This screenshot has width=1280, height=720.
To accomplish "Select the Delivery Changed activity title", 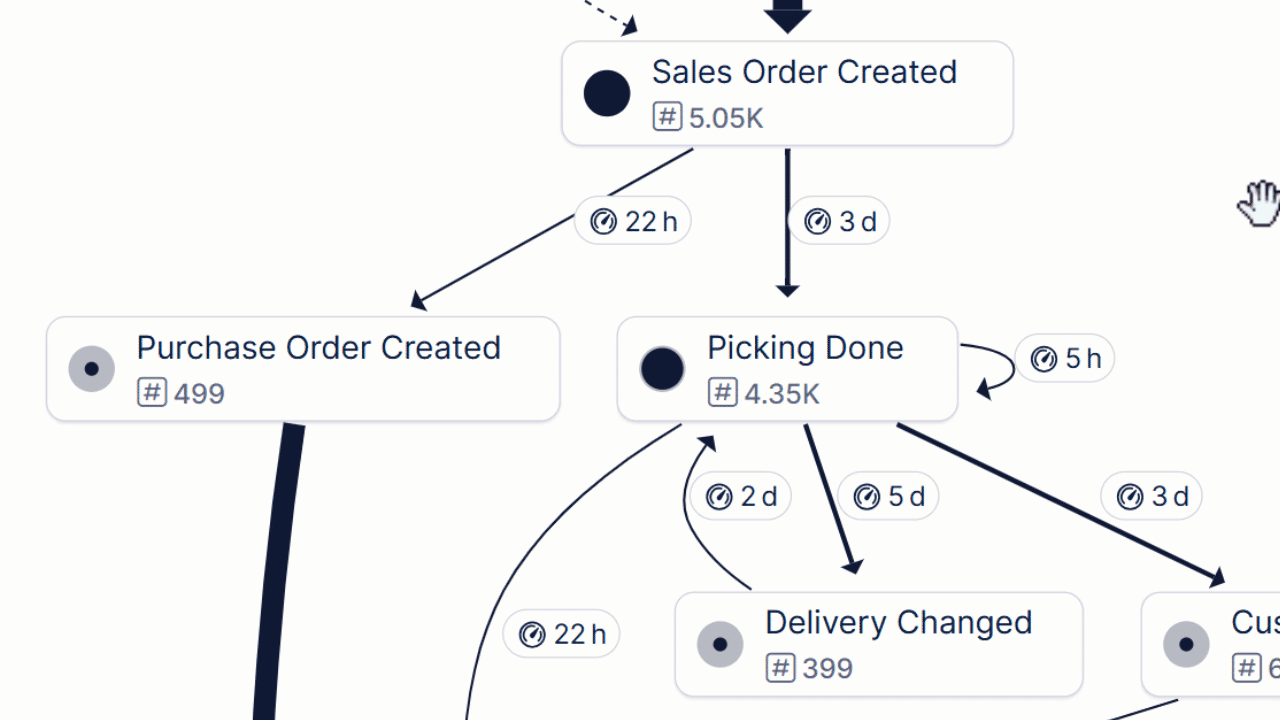I will click(x=898, y=622).
